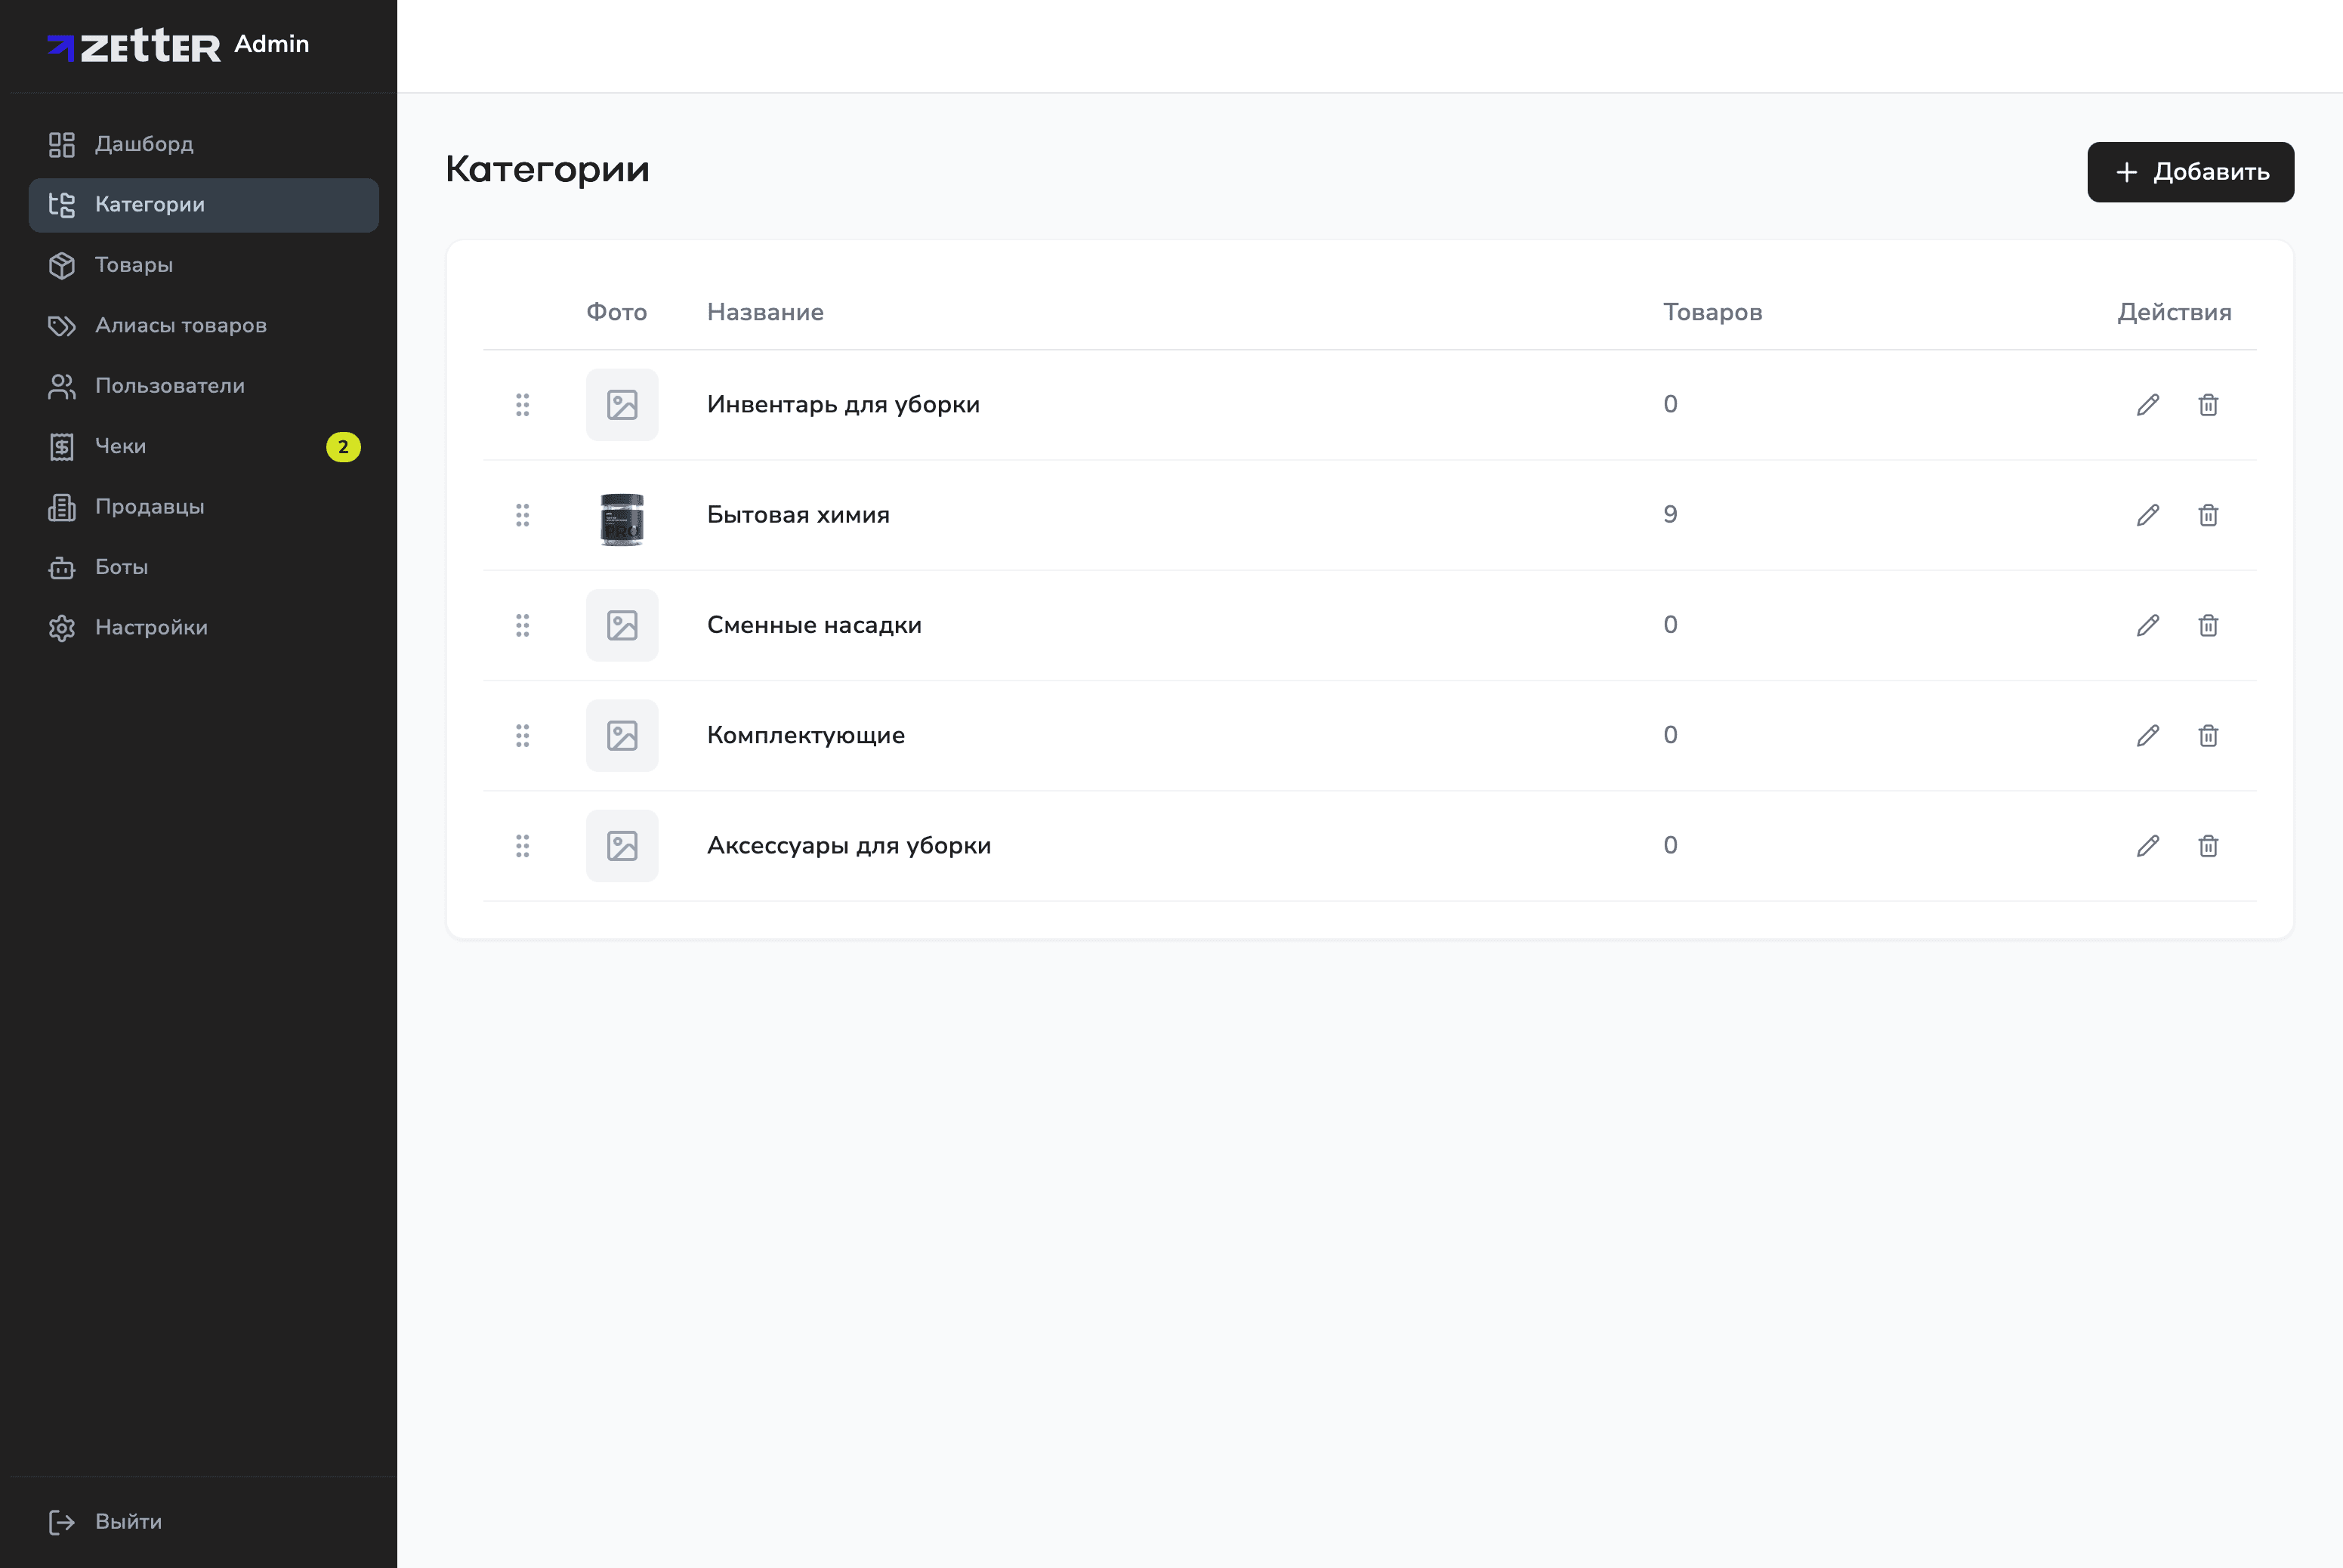The height and width of the screenshot is (1568, 2343).
Task: Edit the Аксессуары для уборки category
Action: click(2147, 846)
